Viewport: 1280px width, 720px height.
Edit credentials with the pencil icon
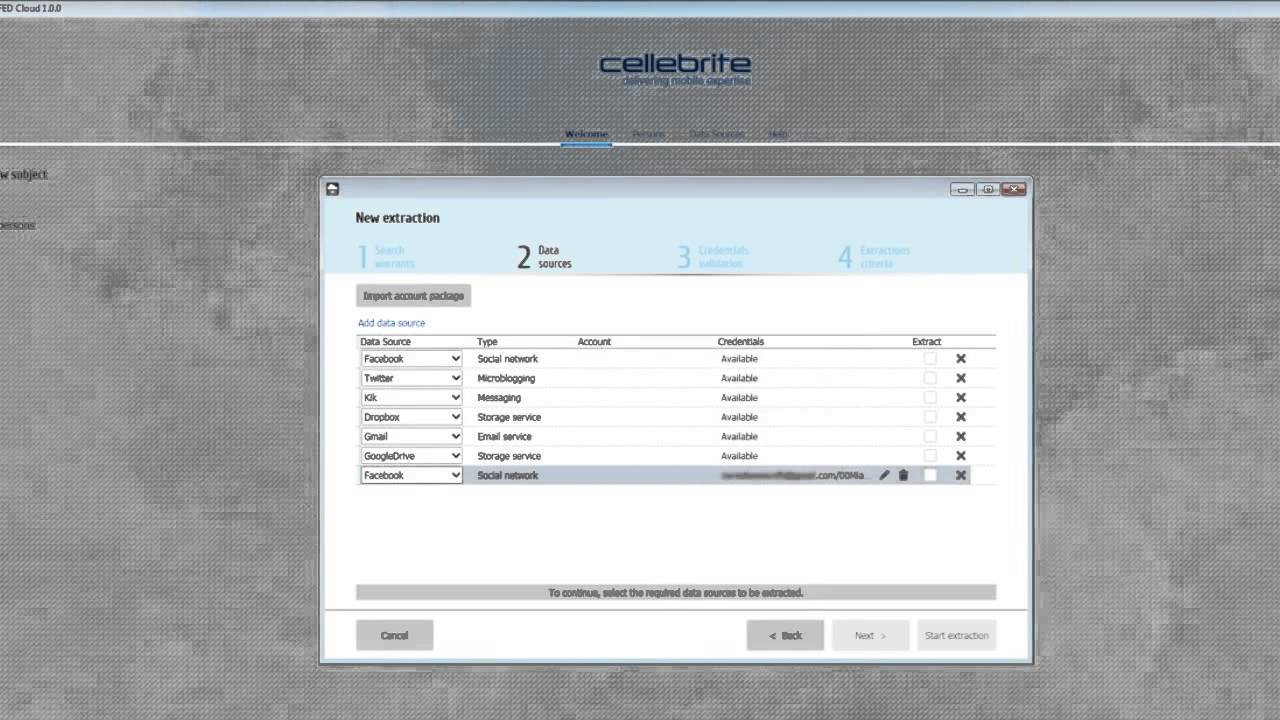pos(884,475)
